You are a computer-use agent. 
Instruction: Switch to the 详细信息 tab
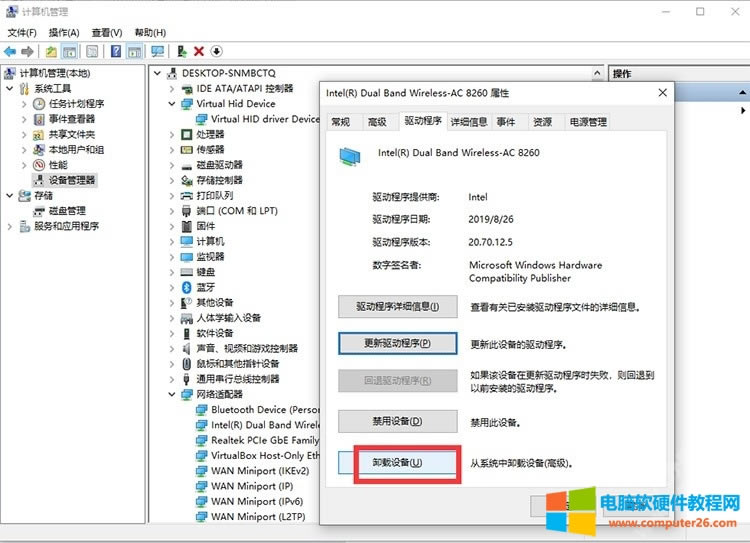[x=469, y=122]
